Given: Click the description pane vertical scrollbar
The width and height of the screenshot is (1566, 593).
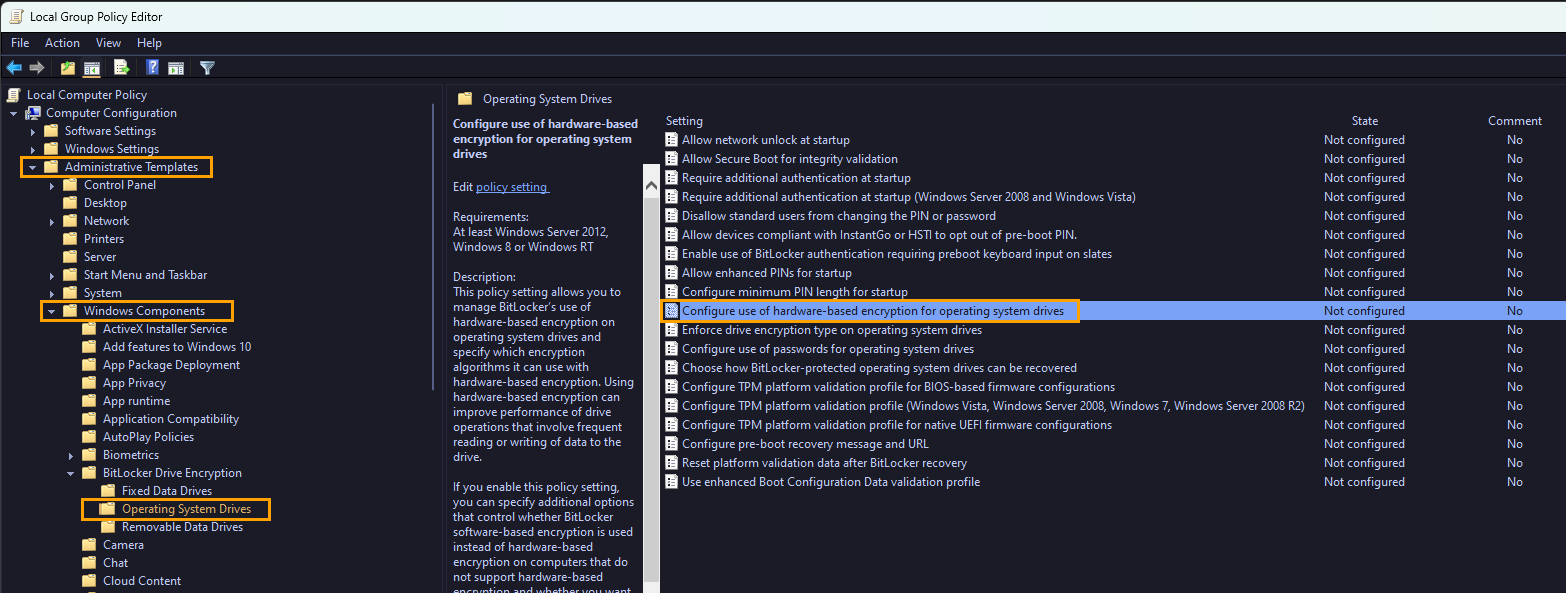Looking at the screenshot, I should coord(651,380).
